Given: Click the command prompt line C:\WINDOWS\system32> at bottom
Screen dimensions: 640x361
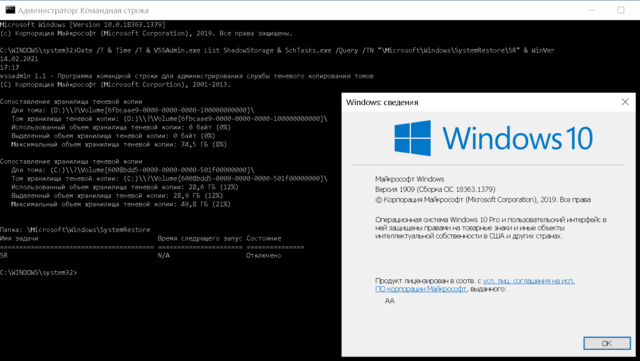Looking at the screenshot, I should point(38,272).
